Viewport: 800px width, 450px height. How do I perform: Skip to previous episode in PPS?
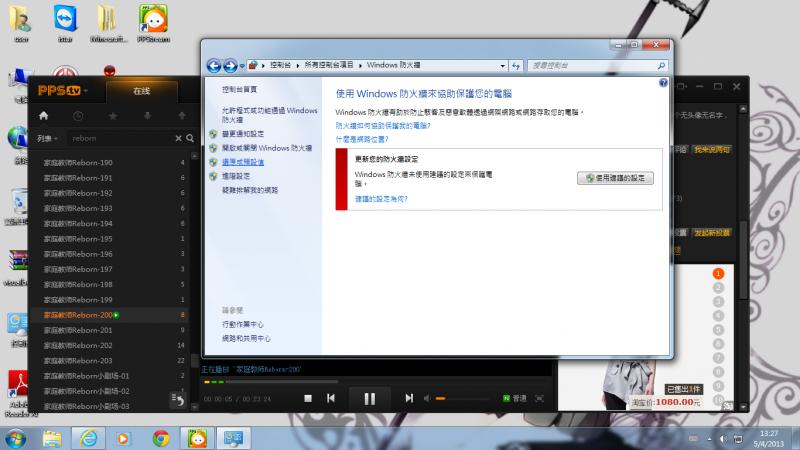point(331,398)
